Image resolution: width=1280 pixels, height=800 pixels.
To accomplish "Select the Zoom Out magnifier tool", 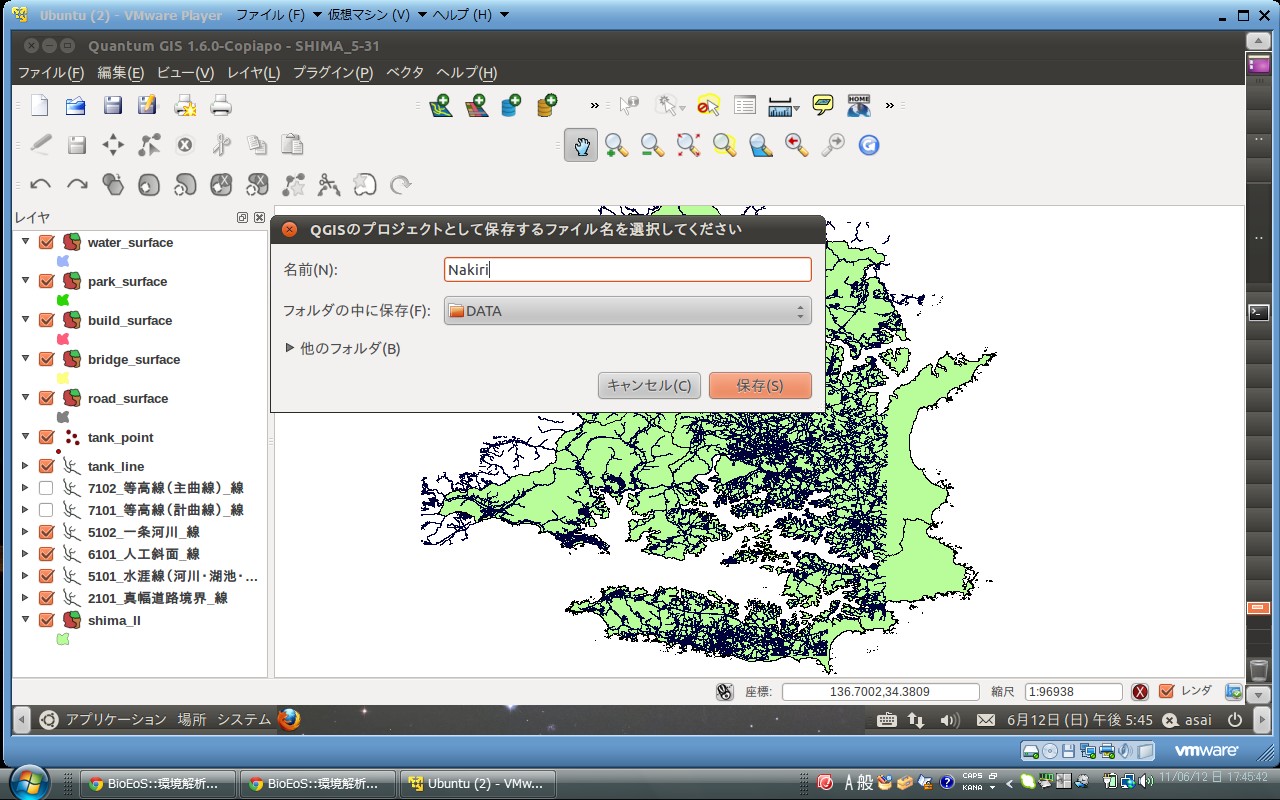I will coord(653,145).
